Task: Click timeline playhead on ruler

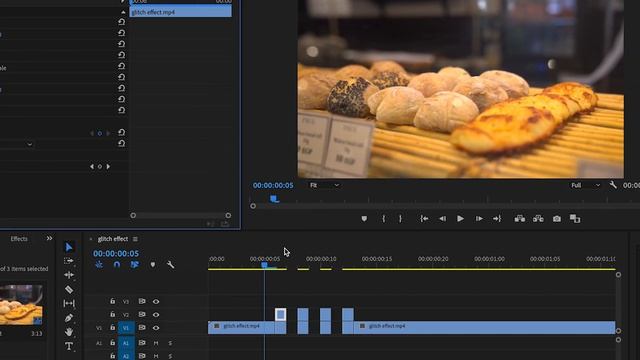Action: 264,265
